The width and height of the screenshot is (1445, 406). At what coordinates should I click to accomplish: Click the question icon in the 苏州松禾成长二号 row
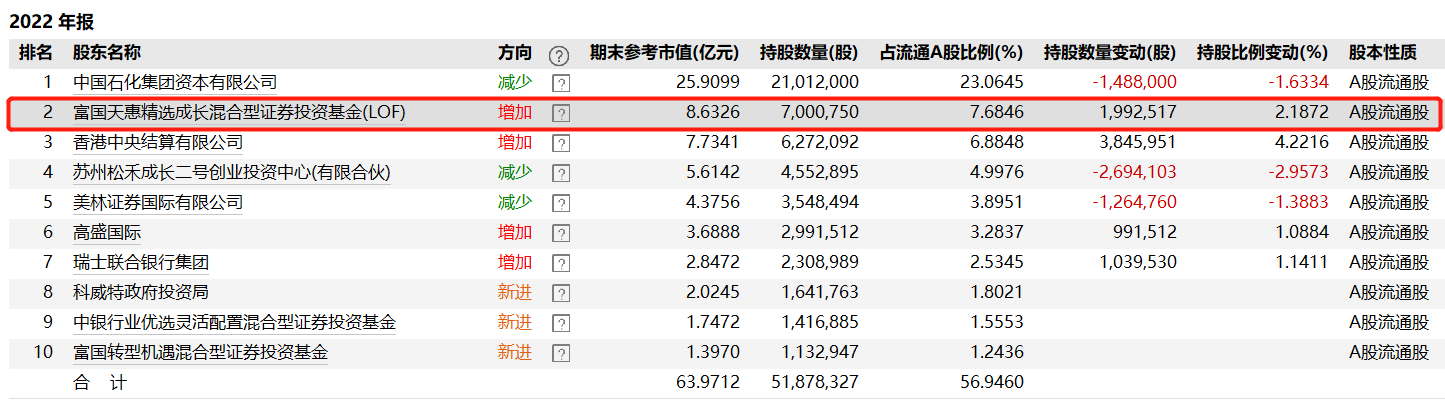[561, 173]
